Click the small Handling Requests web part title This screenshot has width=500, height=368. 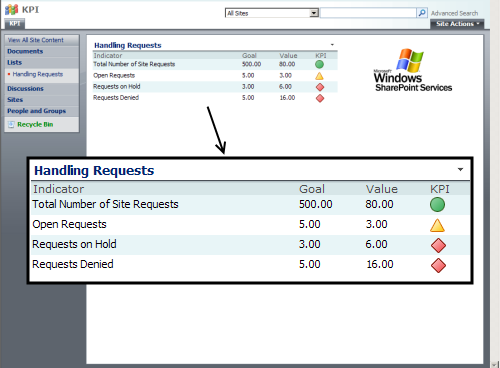(x=128, y=45)
